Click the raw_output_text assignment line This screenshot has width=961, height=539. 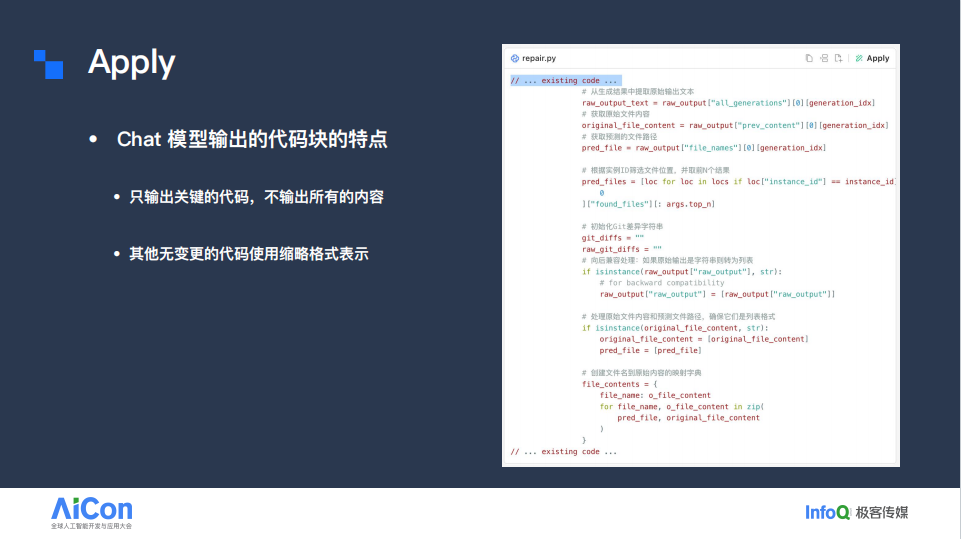point(728,103)
